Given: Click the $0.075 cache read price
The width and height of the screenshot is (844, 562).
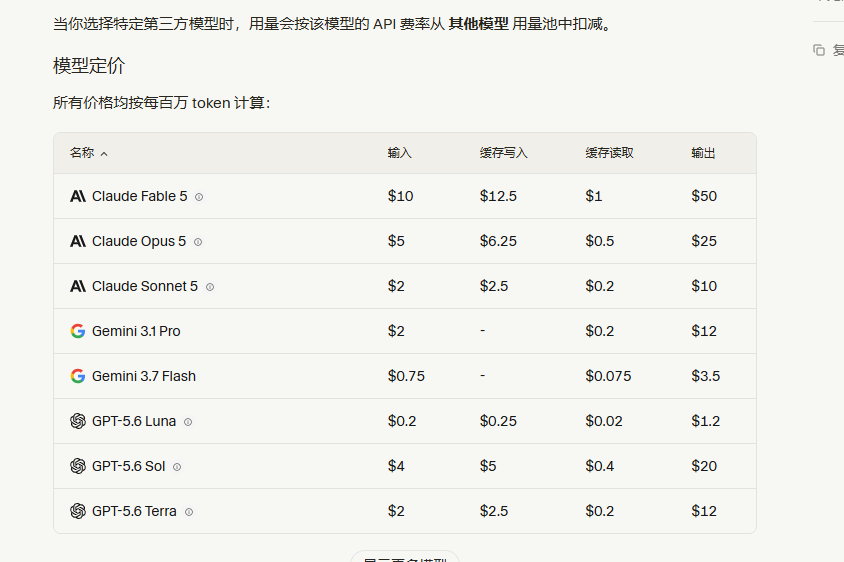Looking at the screenshot, I should coord(608,376).
